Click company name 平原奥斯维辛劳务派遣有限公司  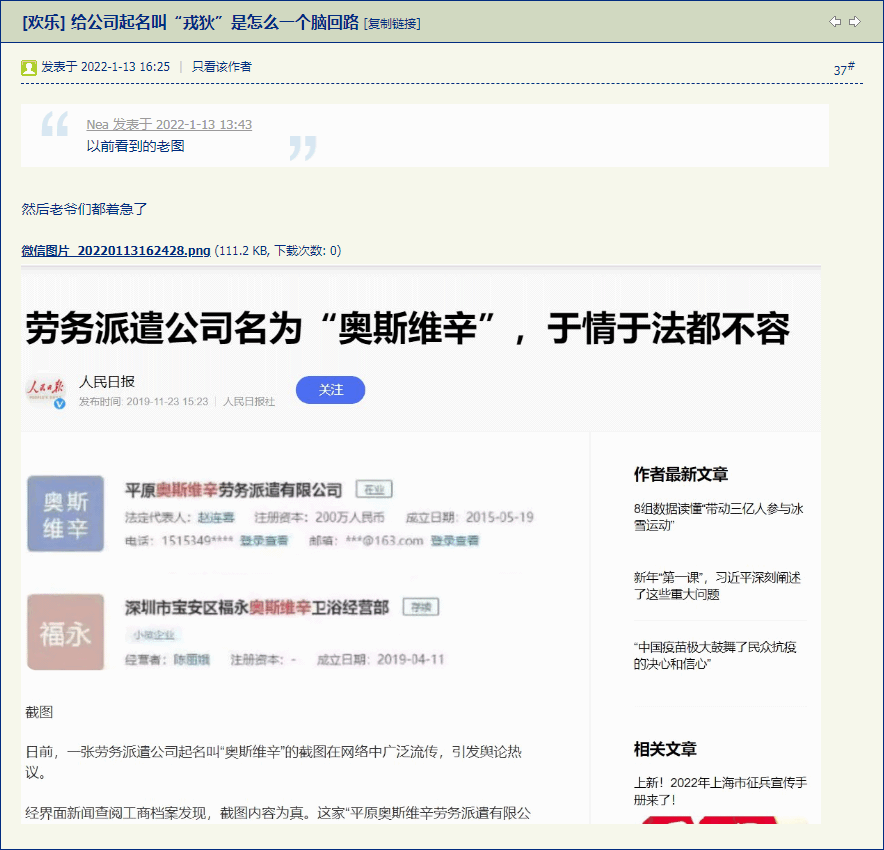pyautogui.click(x=233, y=490)
